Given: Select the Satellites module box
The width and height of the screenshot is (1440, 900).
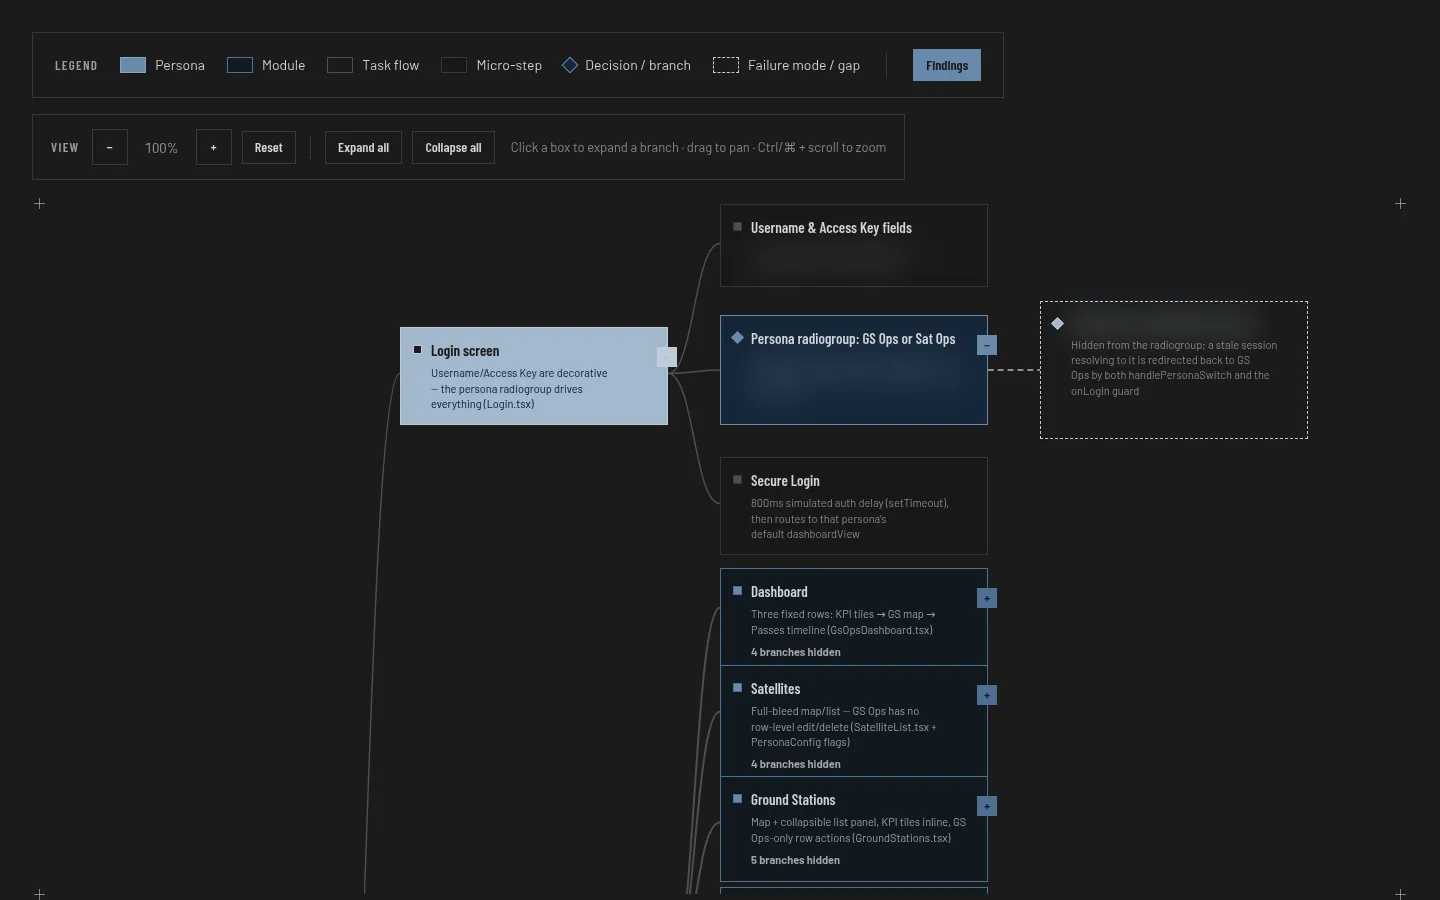Looking at the screenshot, I should [854, 721].
